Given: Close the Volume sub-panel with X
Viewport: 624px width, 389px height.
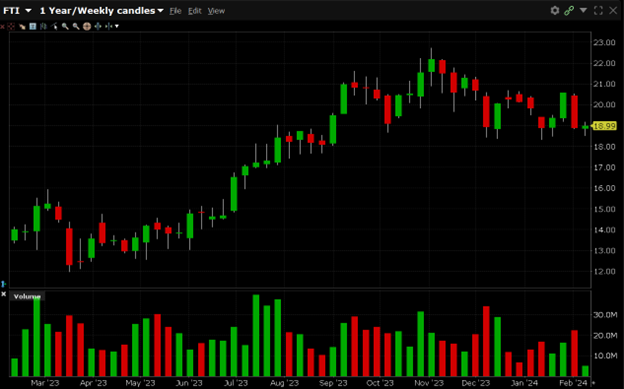Looking at the screenshot, I should coord(4,294).
